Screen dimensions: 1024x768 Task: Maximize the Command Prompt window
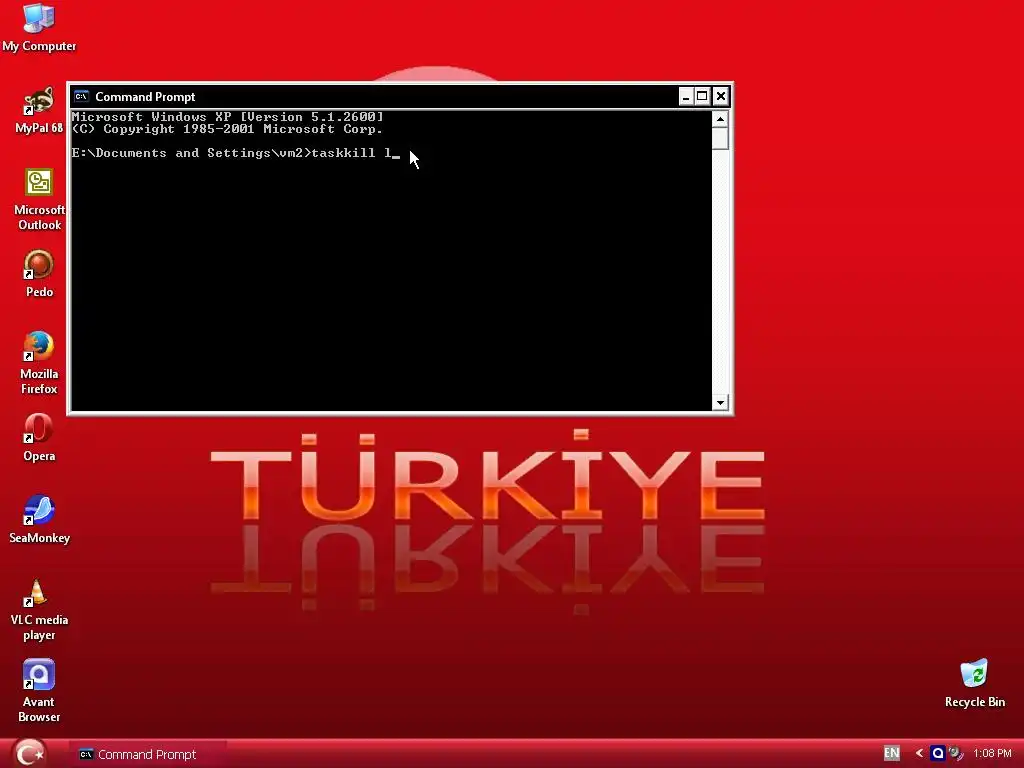702,97
